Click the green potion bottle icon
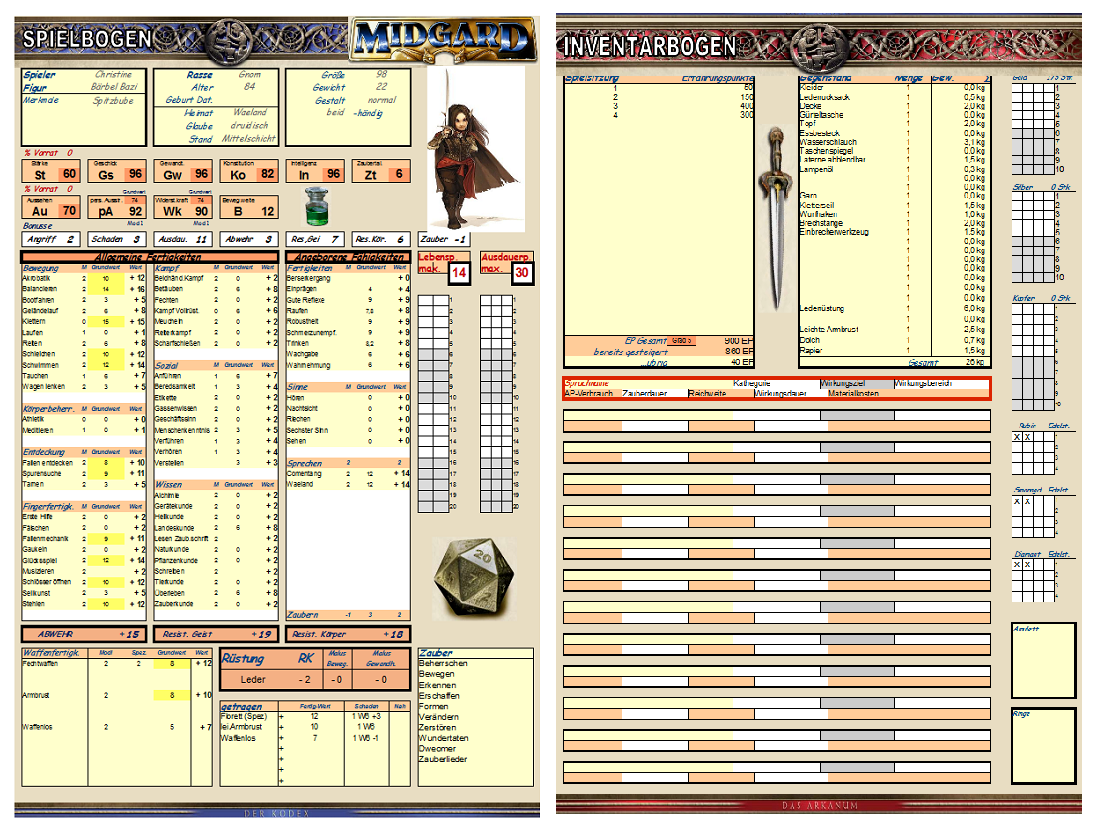 pos(317,205)
